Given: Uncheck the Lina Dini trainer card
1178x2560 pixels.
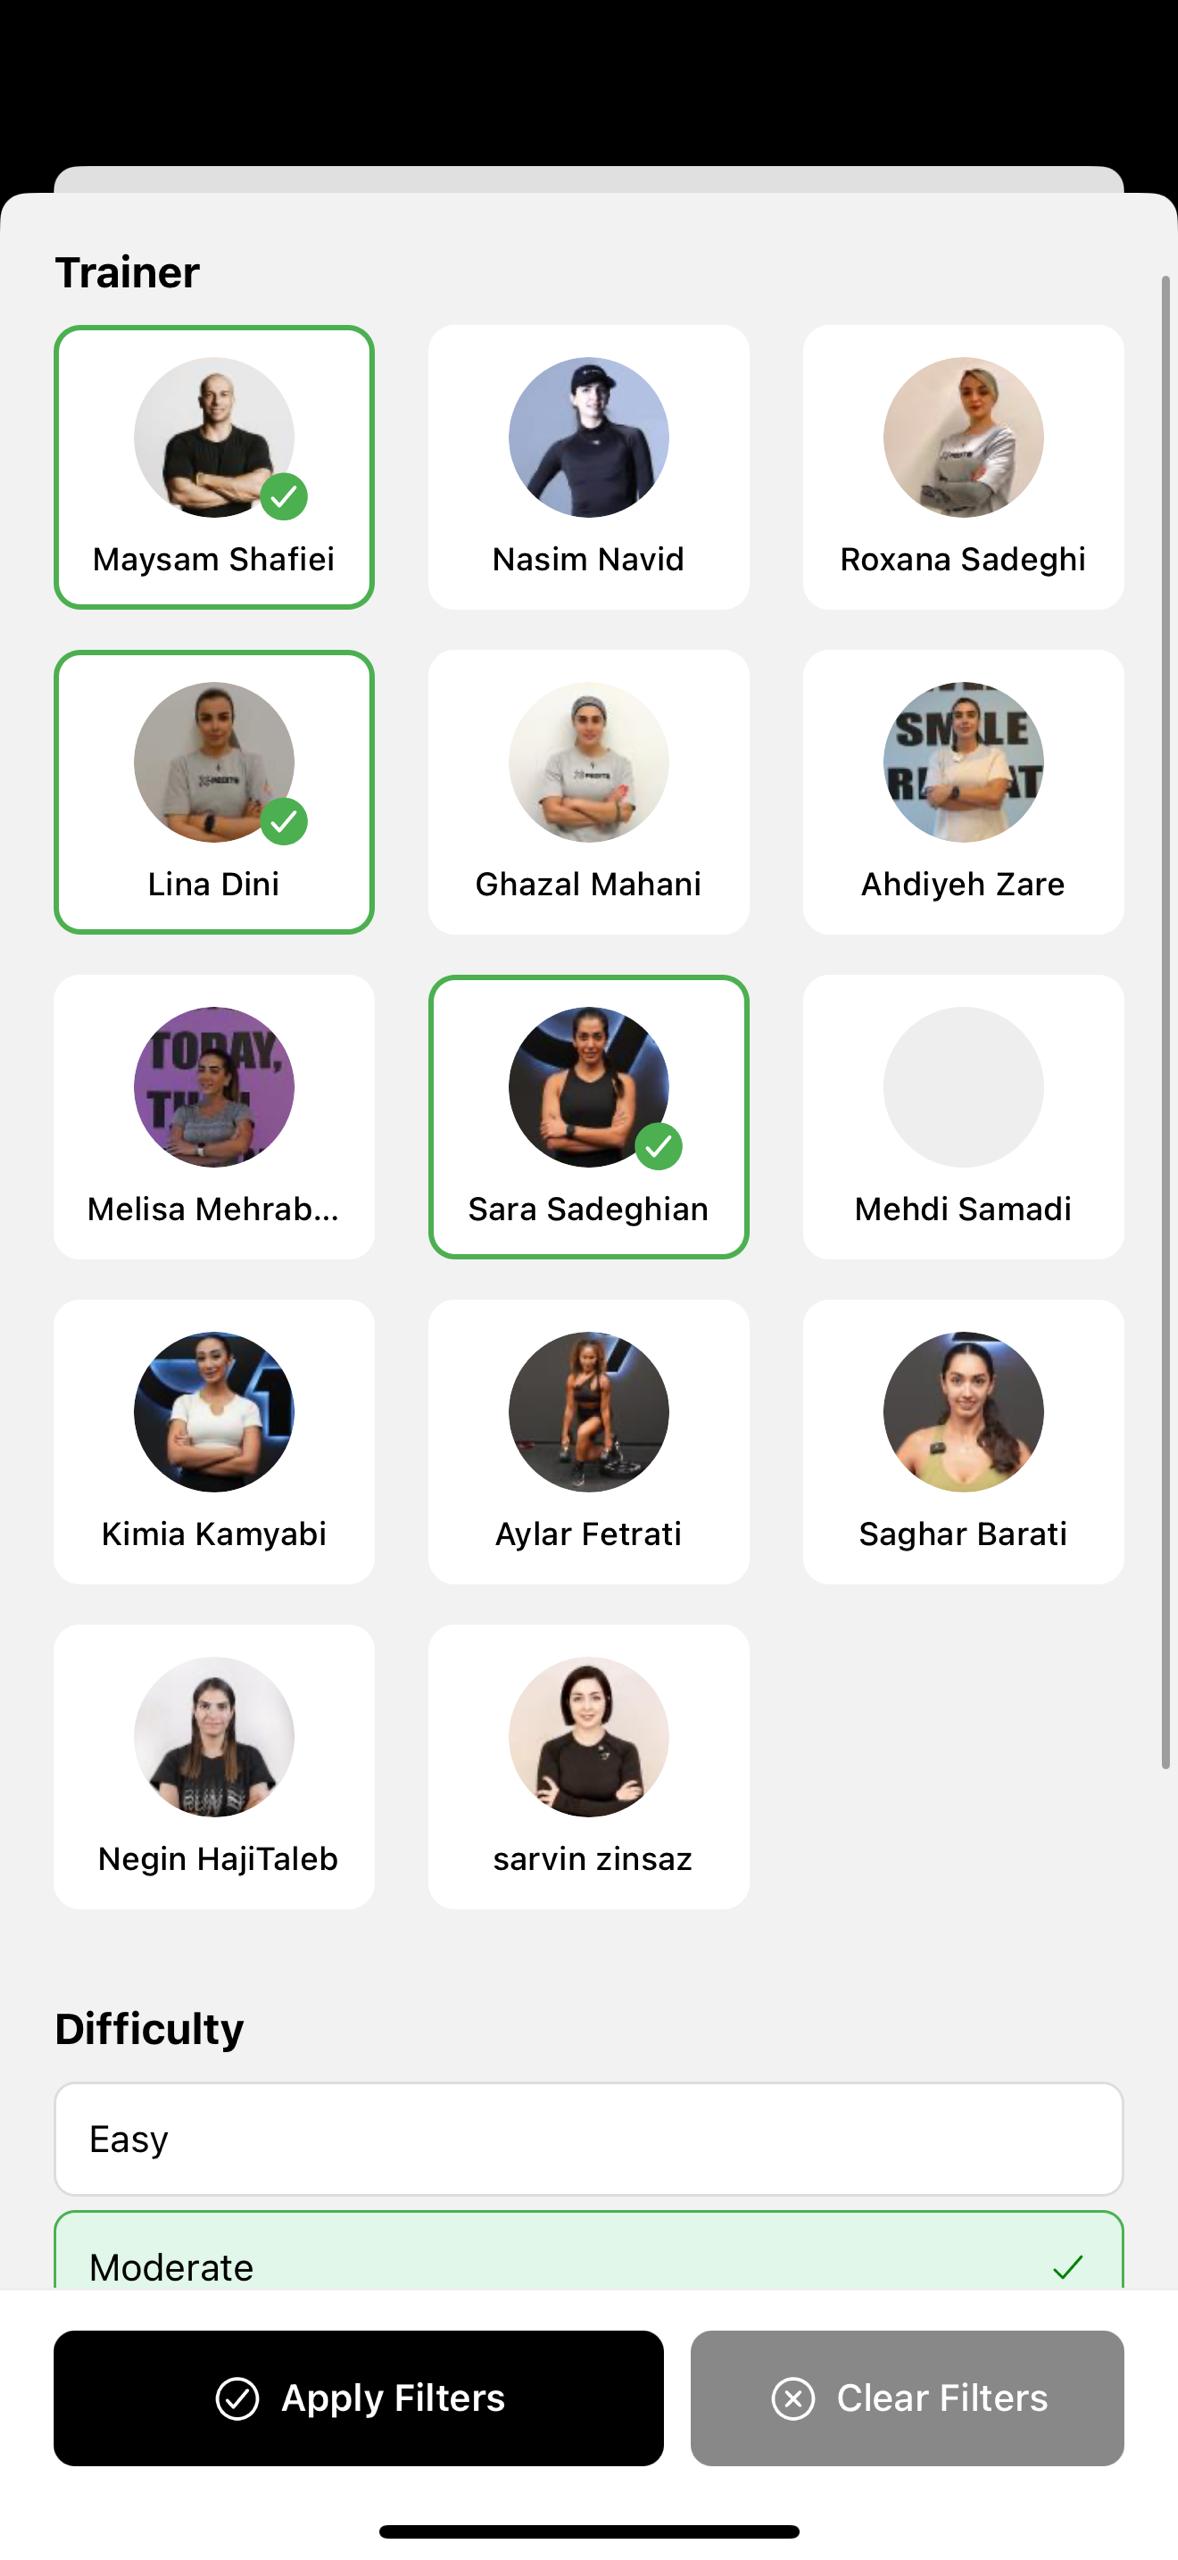Looking at the screenshot, I should (x=214, y=792).
